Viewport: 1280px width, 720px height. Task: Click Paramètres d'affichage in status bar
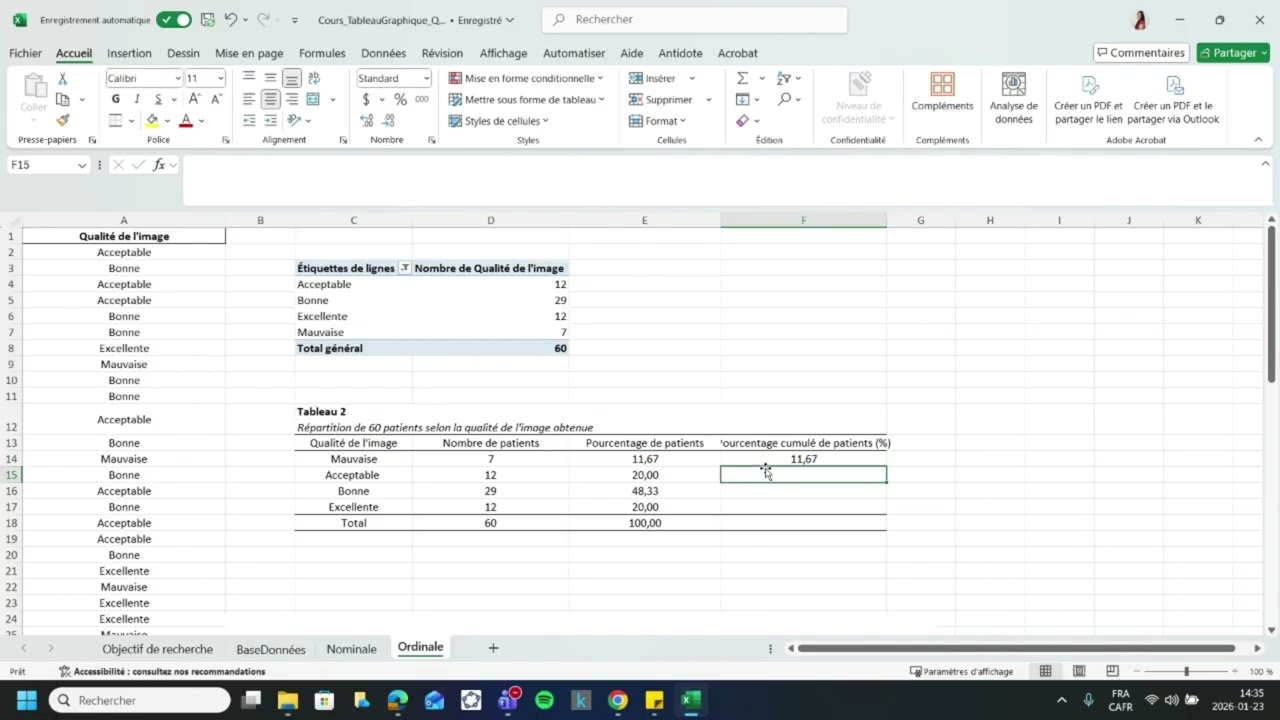(x=961, y=672)
